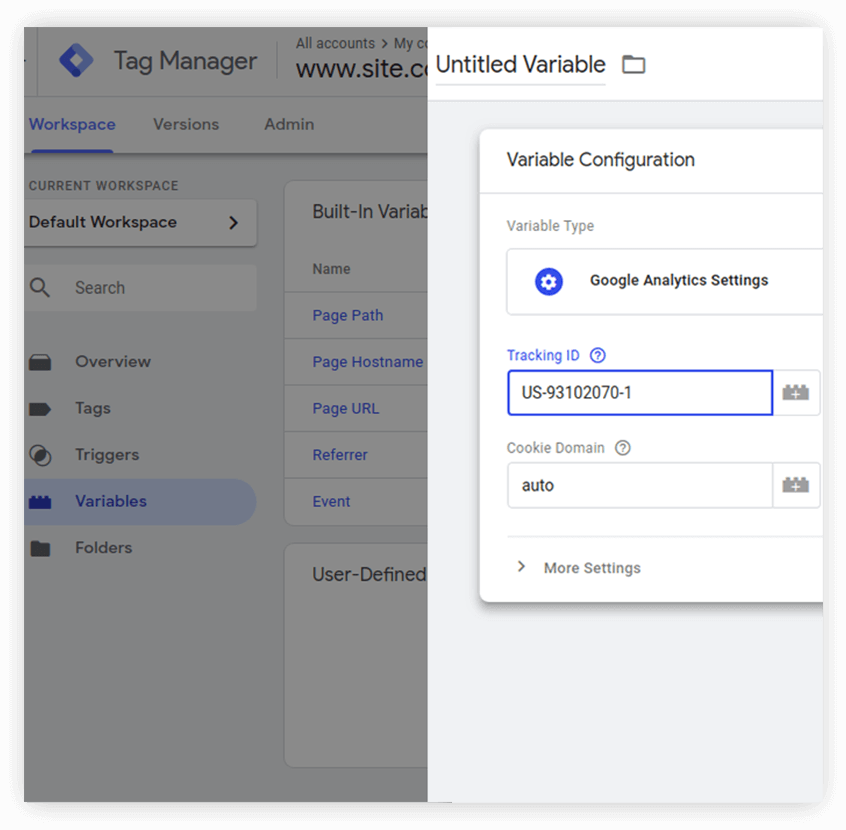Open Tracking ID help question mark
This screenshot has height=830, width=846.
[x=598, y=355]
